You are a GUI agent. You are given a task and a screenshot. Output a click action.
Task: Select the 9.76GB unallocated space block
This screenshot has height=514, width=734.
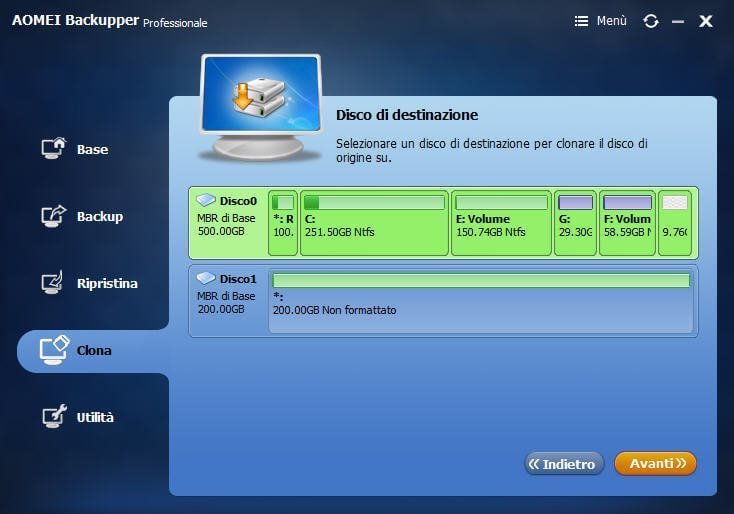click(675, 223)
